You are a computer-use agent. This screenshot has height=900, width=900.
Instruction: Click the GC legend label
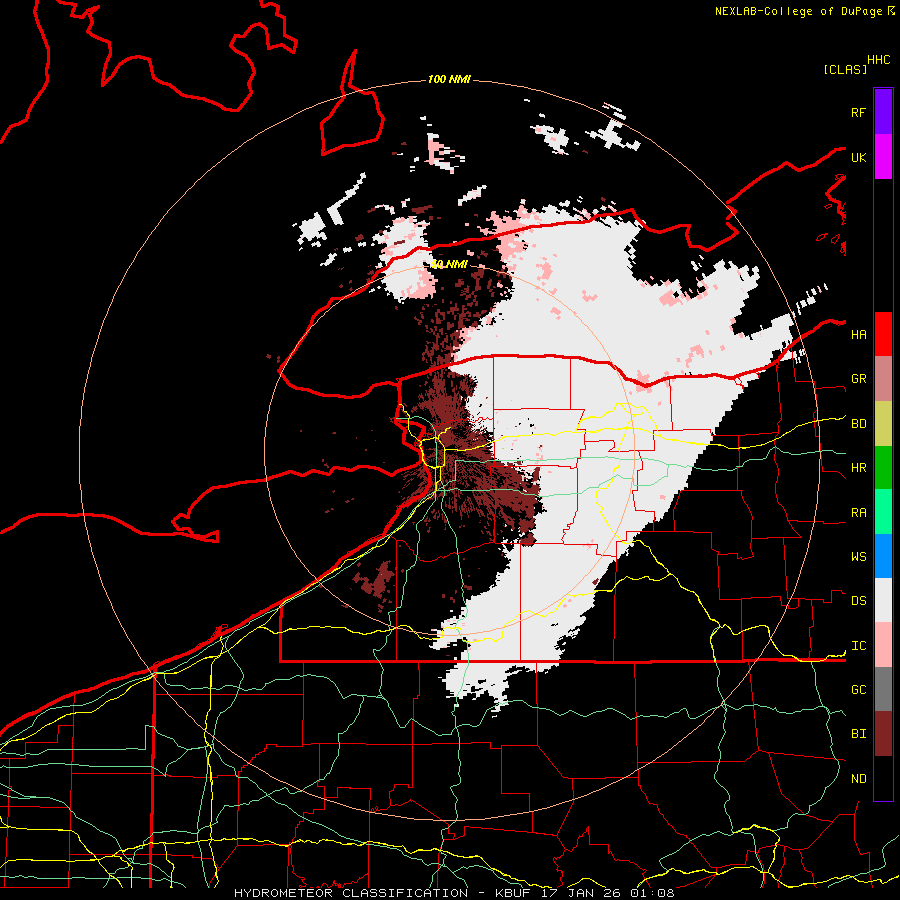pos(858,690)
